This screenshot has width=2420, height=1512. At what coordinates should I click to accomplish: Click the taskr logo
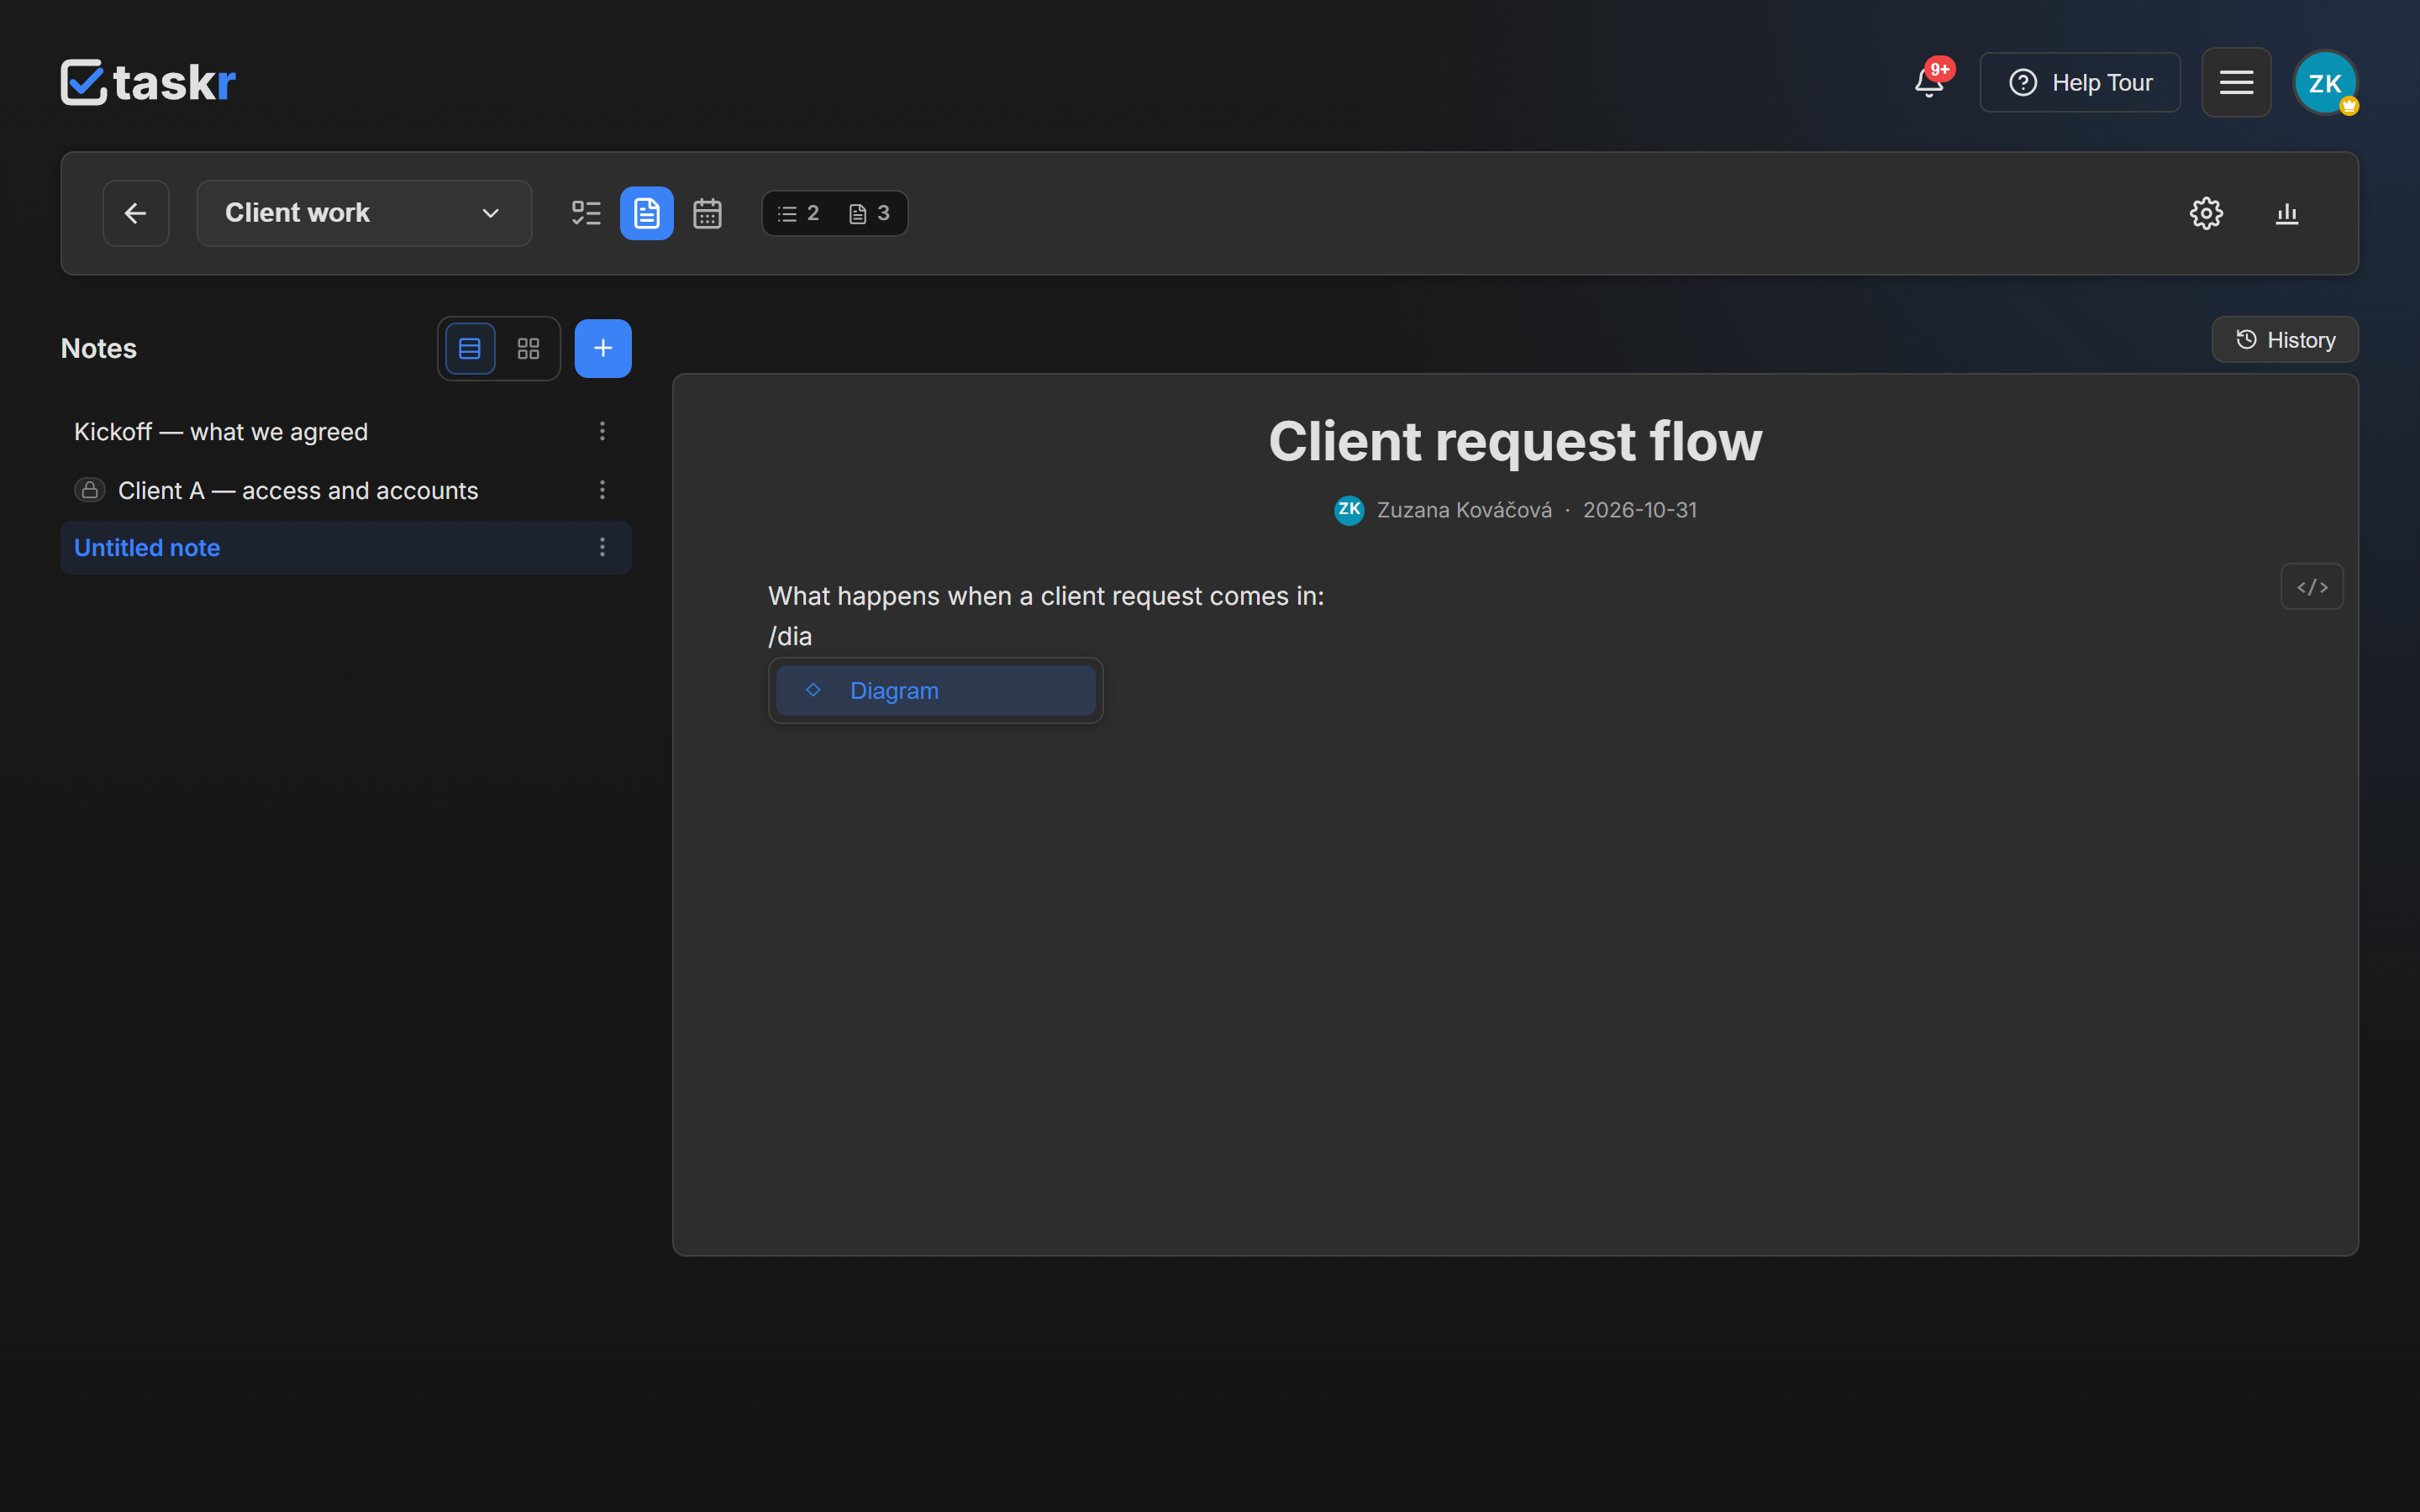pyautogui.click(x=148, y=82)
